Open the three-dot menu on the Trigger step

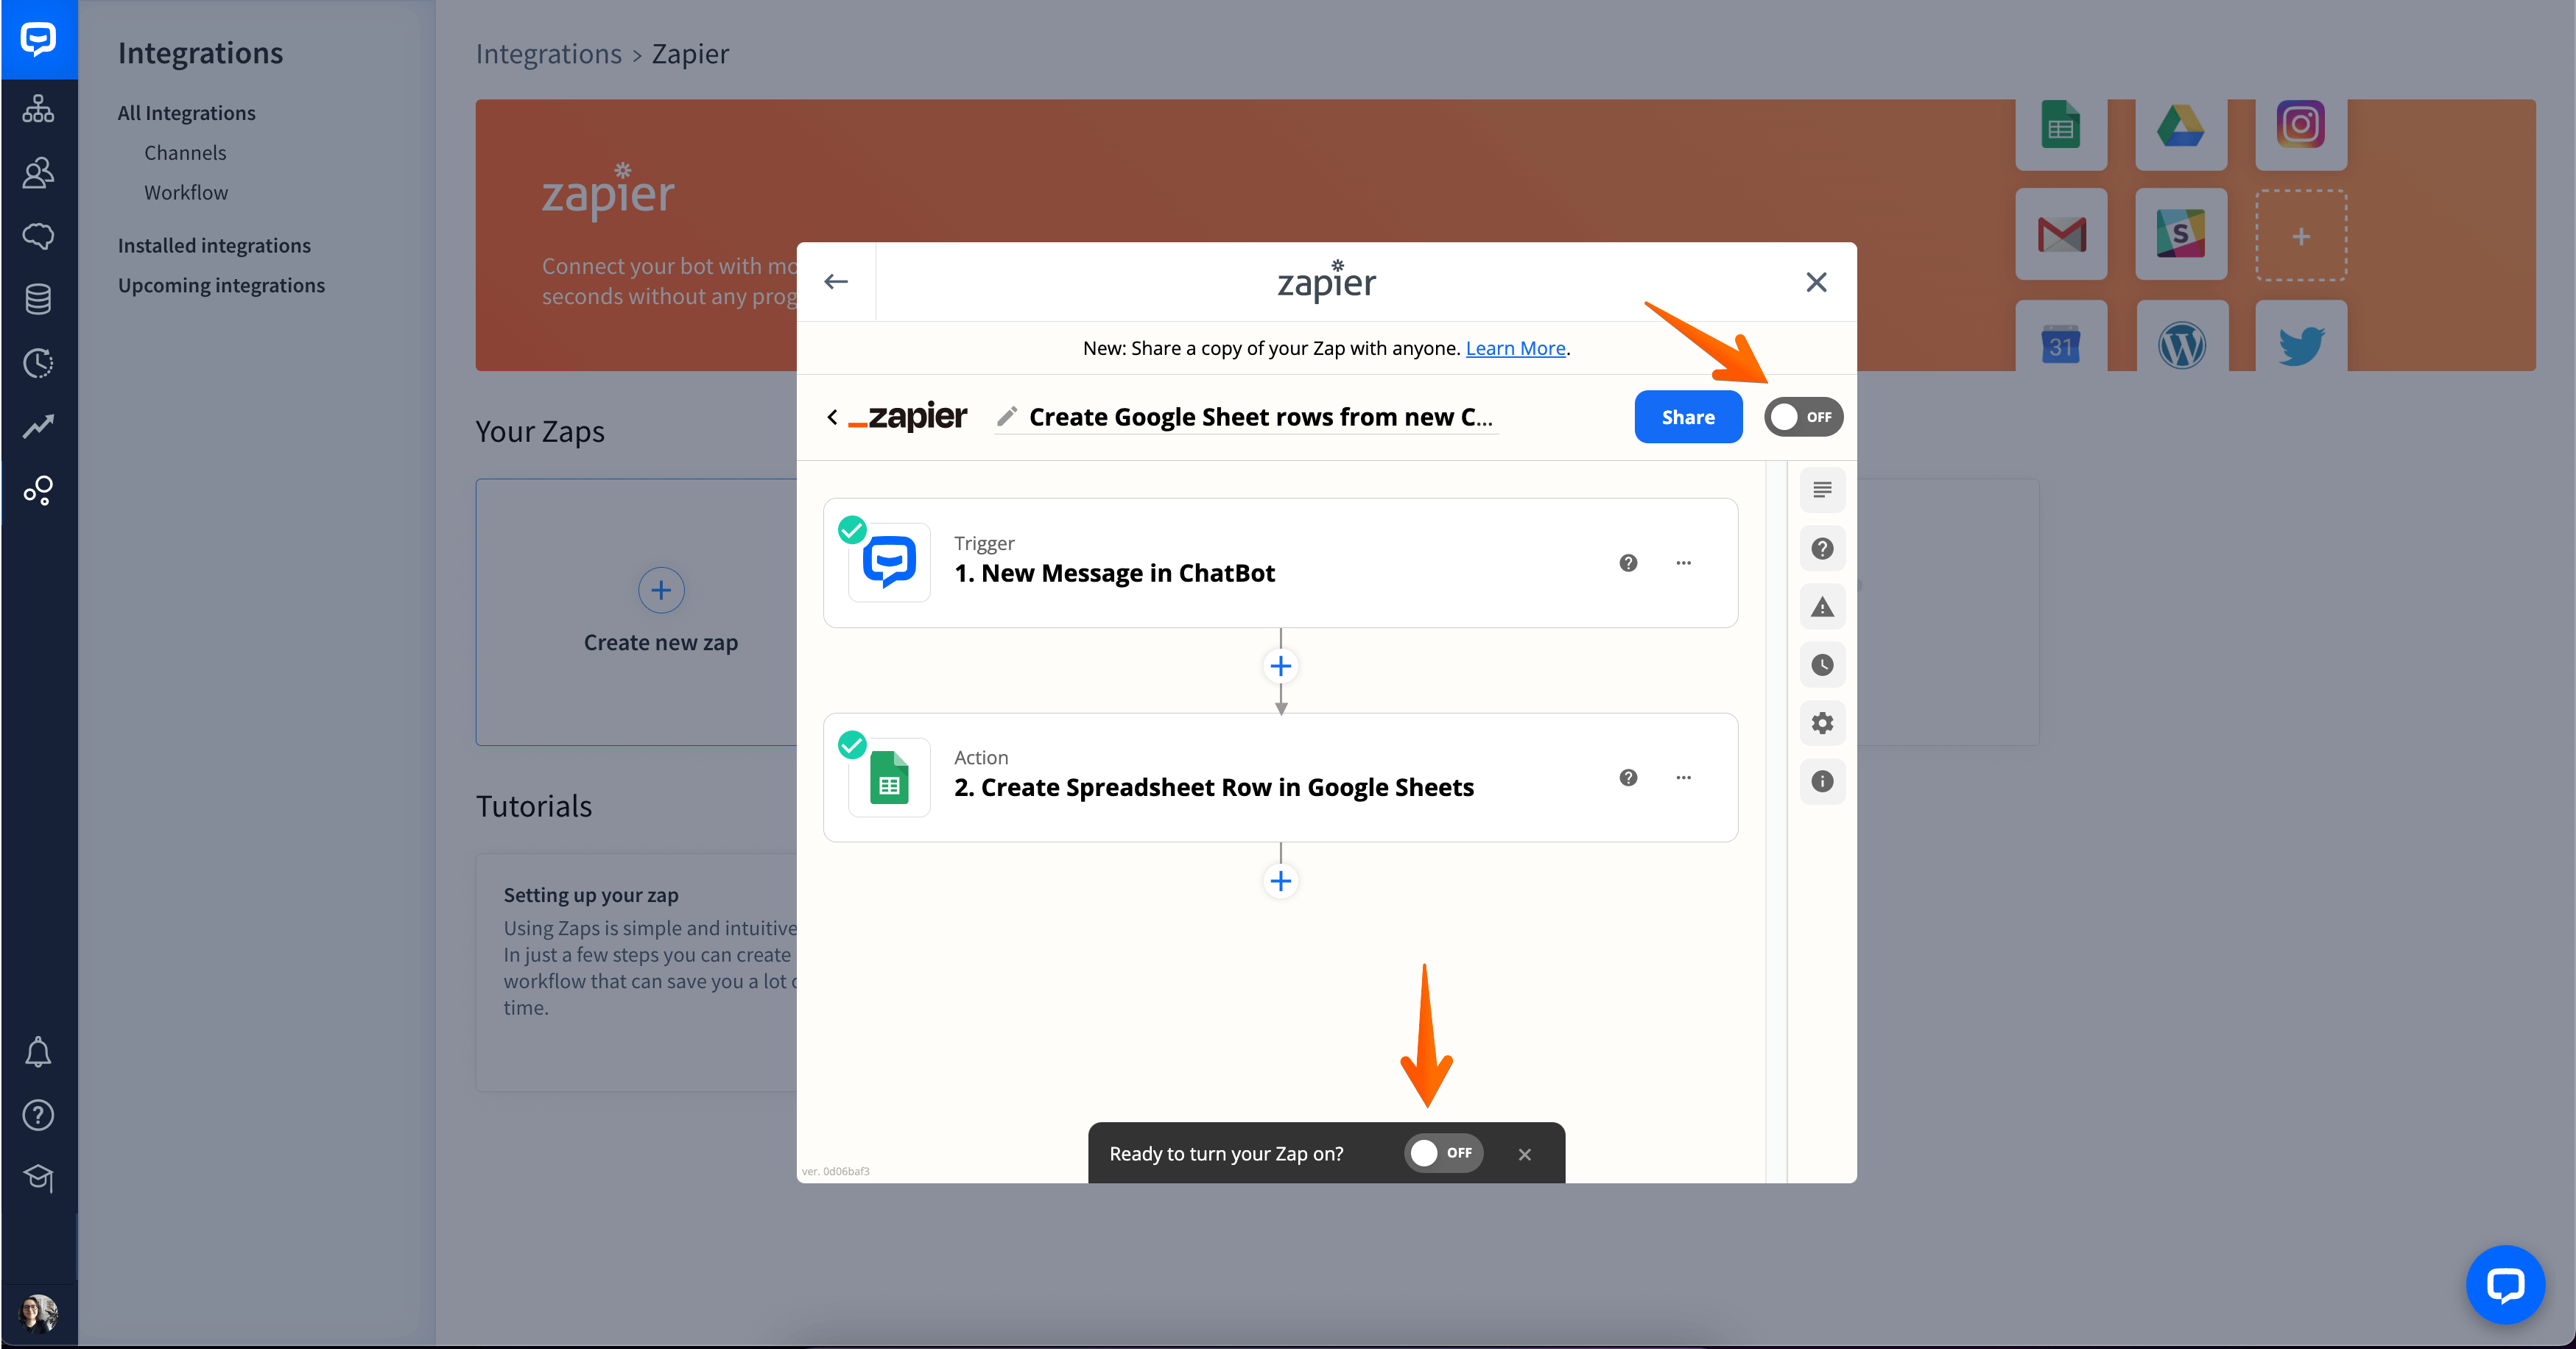[1683, 563]
